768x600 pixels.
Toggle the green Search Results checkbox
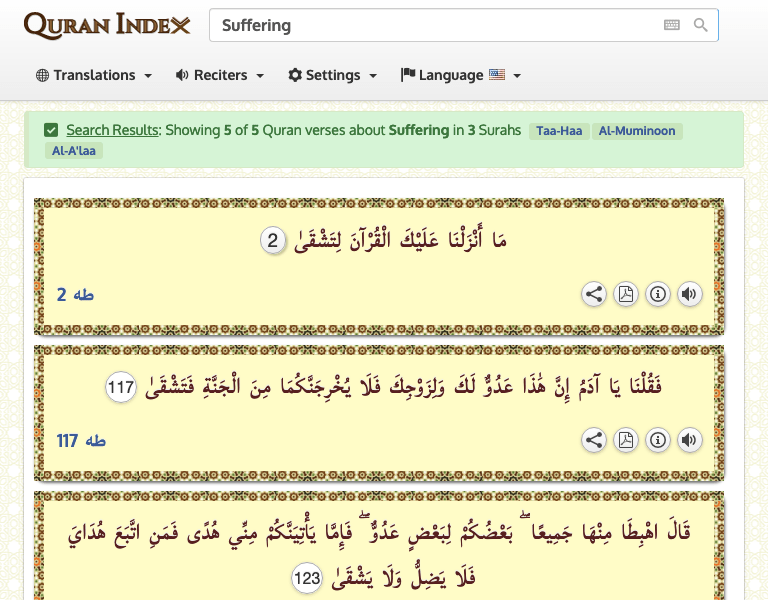click(51, 130)
